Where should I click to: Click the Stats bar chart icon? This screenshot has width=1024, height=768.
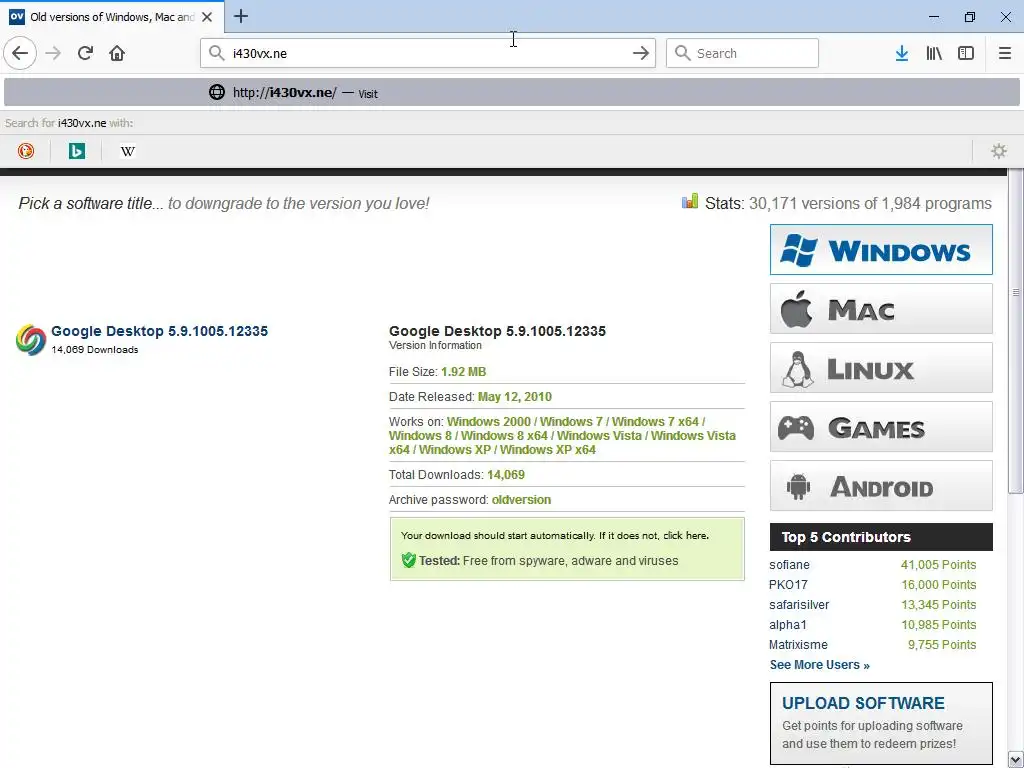(x=690, y=201)
